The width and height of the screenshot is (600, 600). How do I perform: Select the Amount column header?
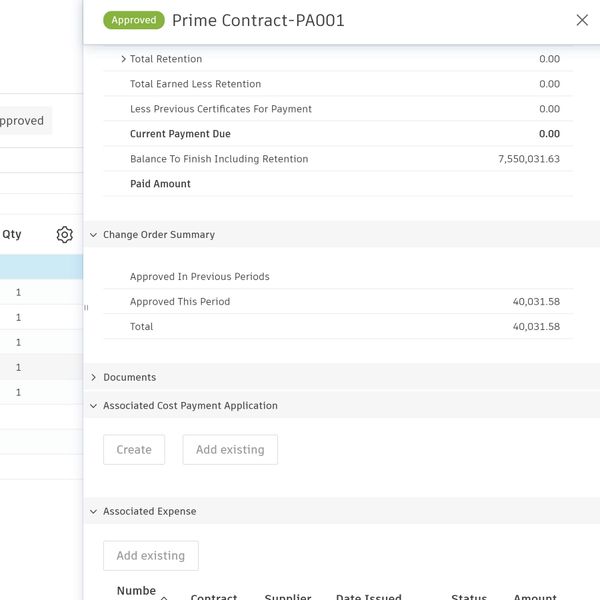pyautogui.click(x=535, y=596)
